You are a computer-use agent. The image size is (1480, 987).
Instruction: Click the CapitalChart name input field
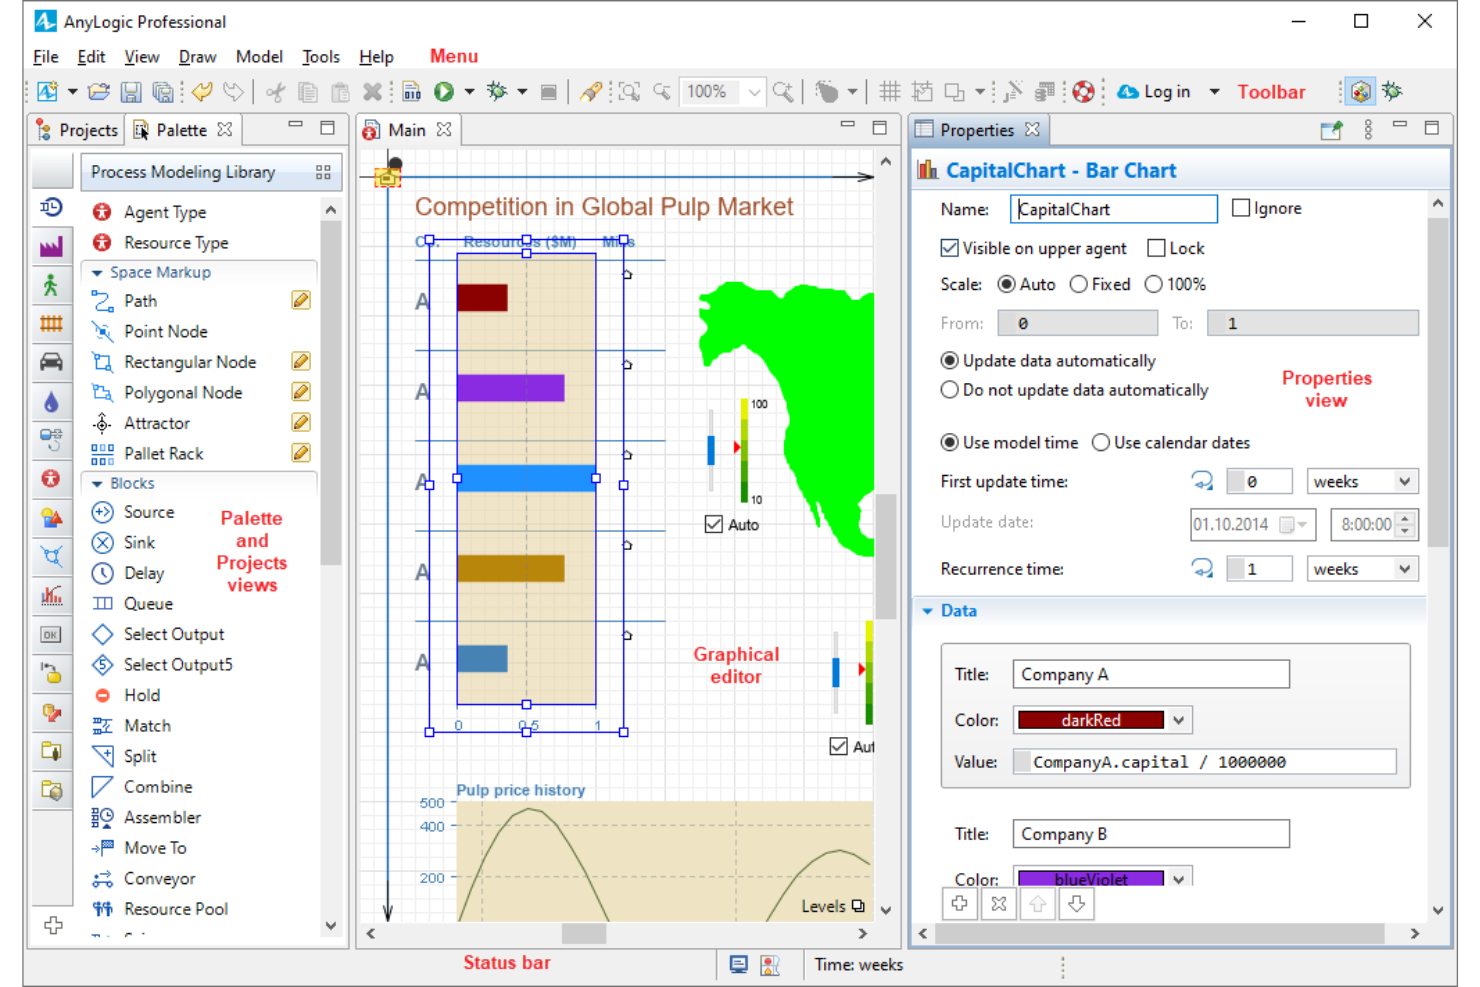[x=1113, y=208]
